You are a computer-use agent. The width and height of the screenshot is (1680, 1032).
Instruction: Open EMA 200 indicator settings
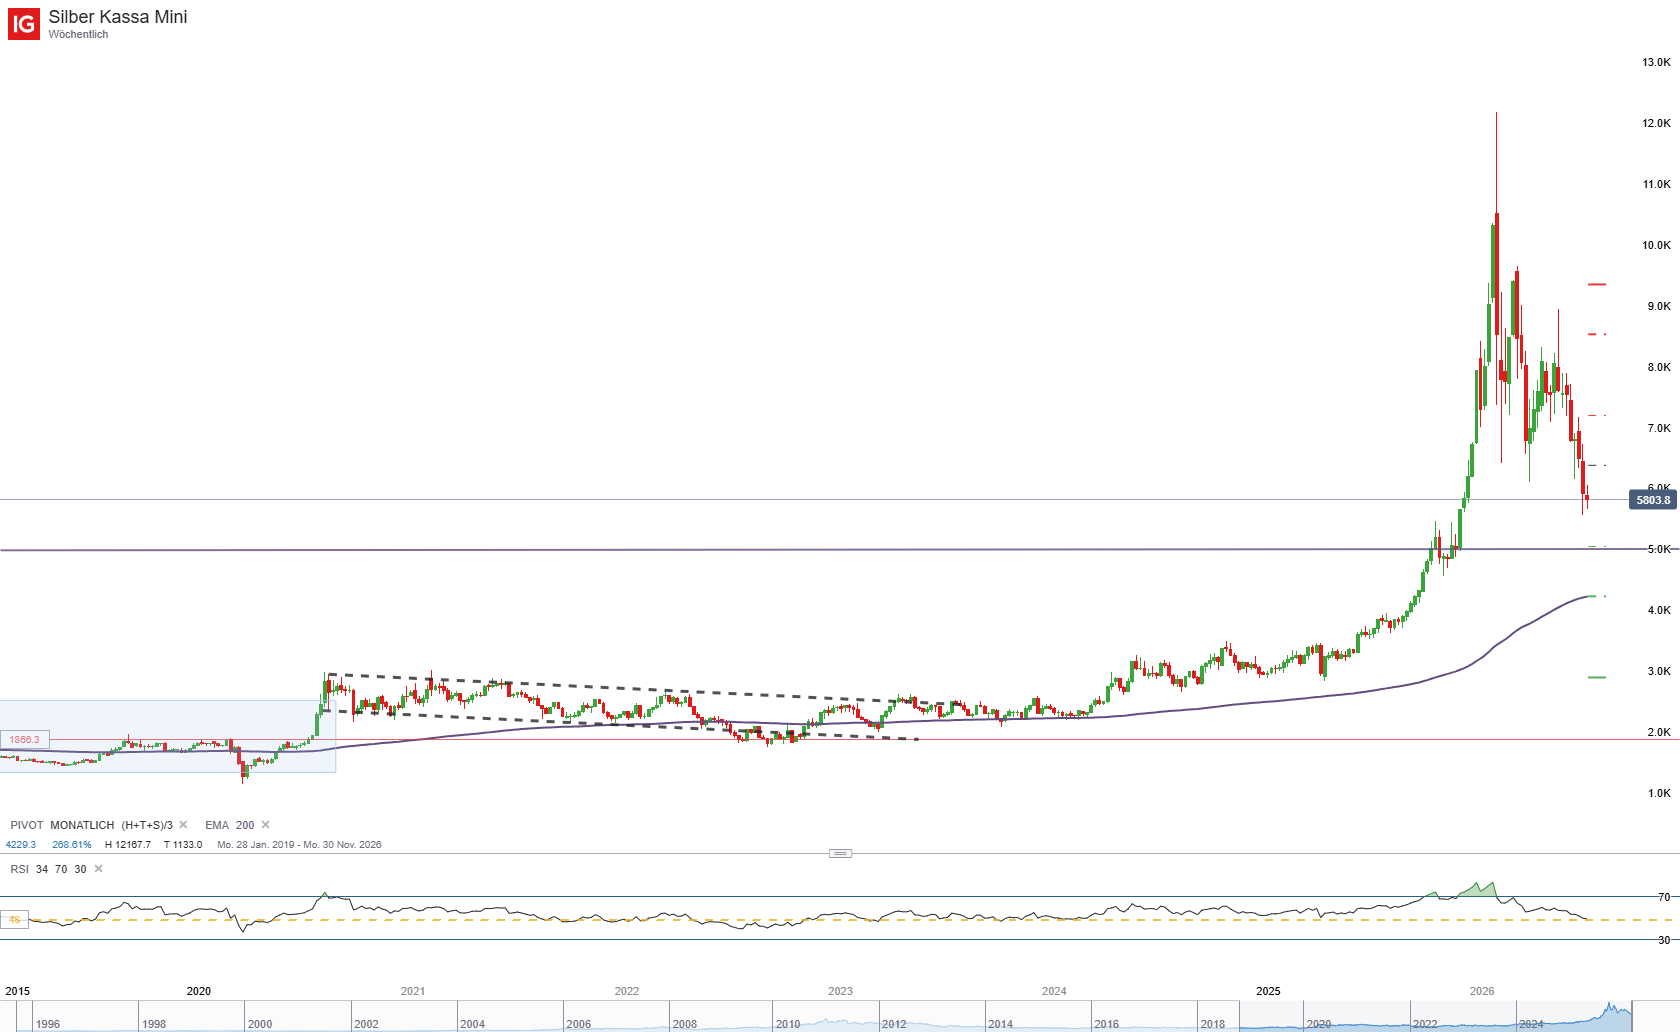230,825
